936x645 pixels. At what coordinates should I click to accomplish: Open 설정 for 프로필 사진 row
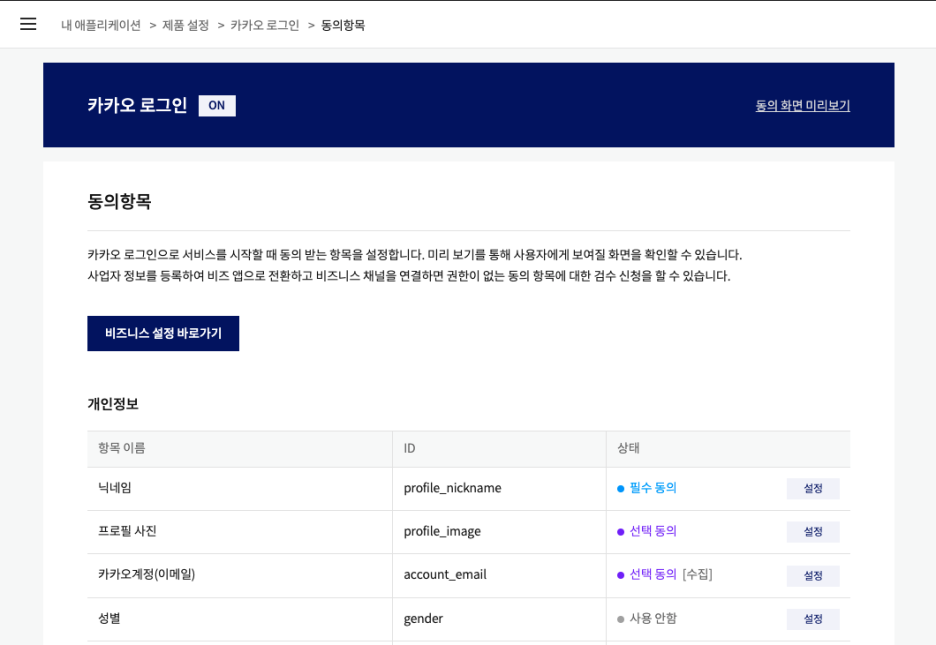tap(813, 532)
